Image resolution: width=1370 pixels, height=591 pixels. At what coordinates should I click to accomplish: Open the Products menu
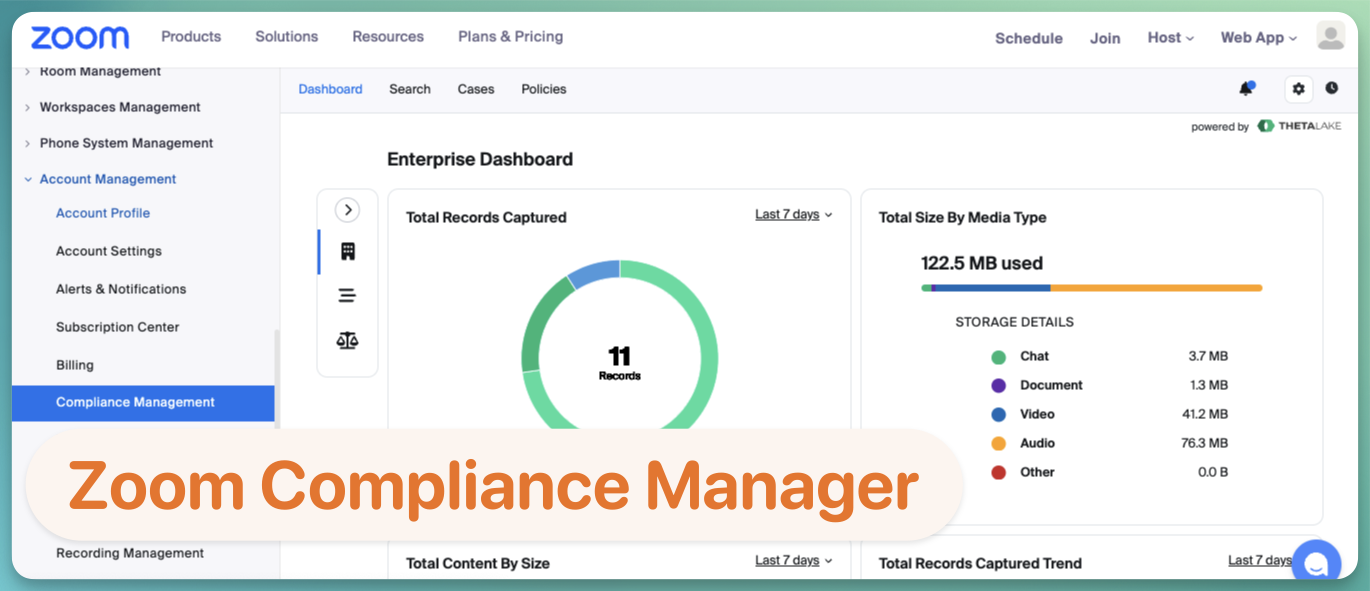[191, 36]
